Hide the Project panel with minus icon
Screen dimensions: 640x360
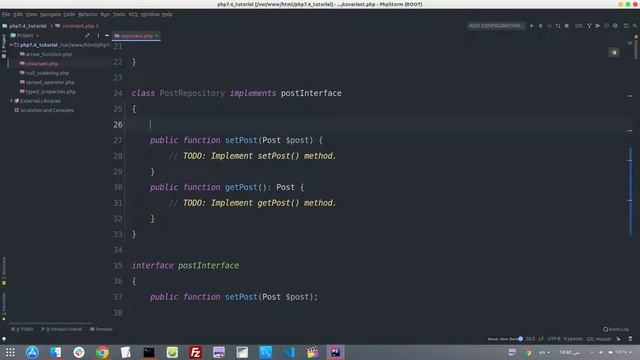point(107,36)
